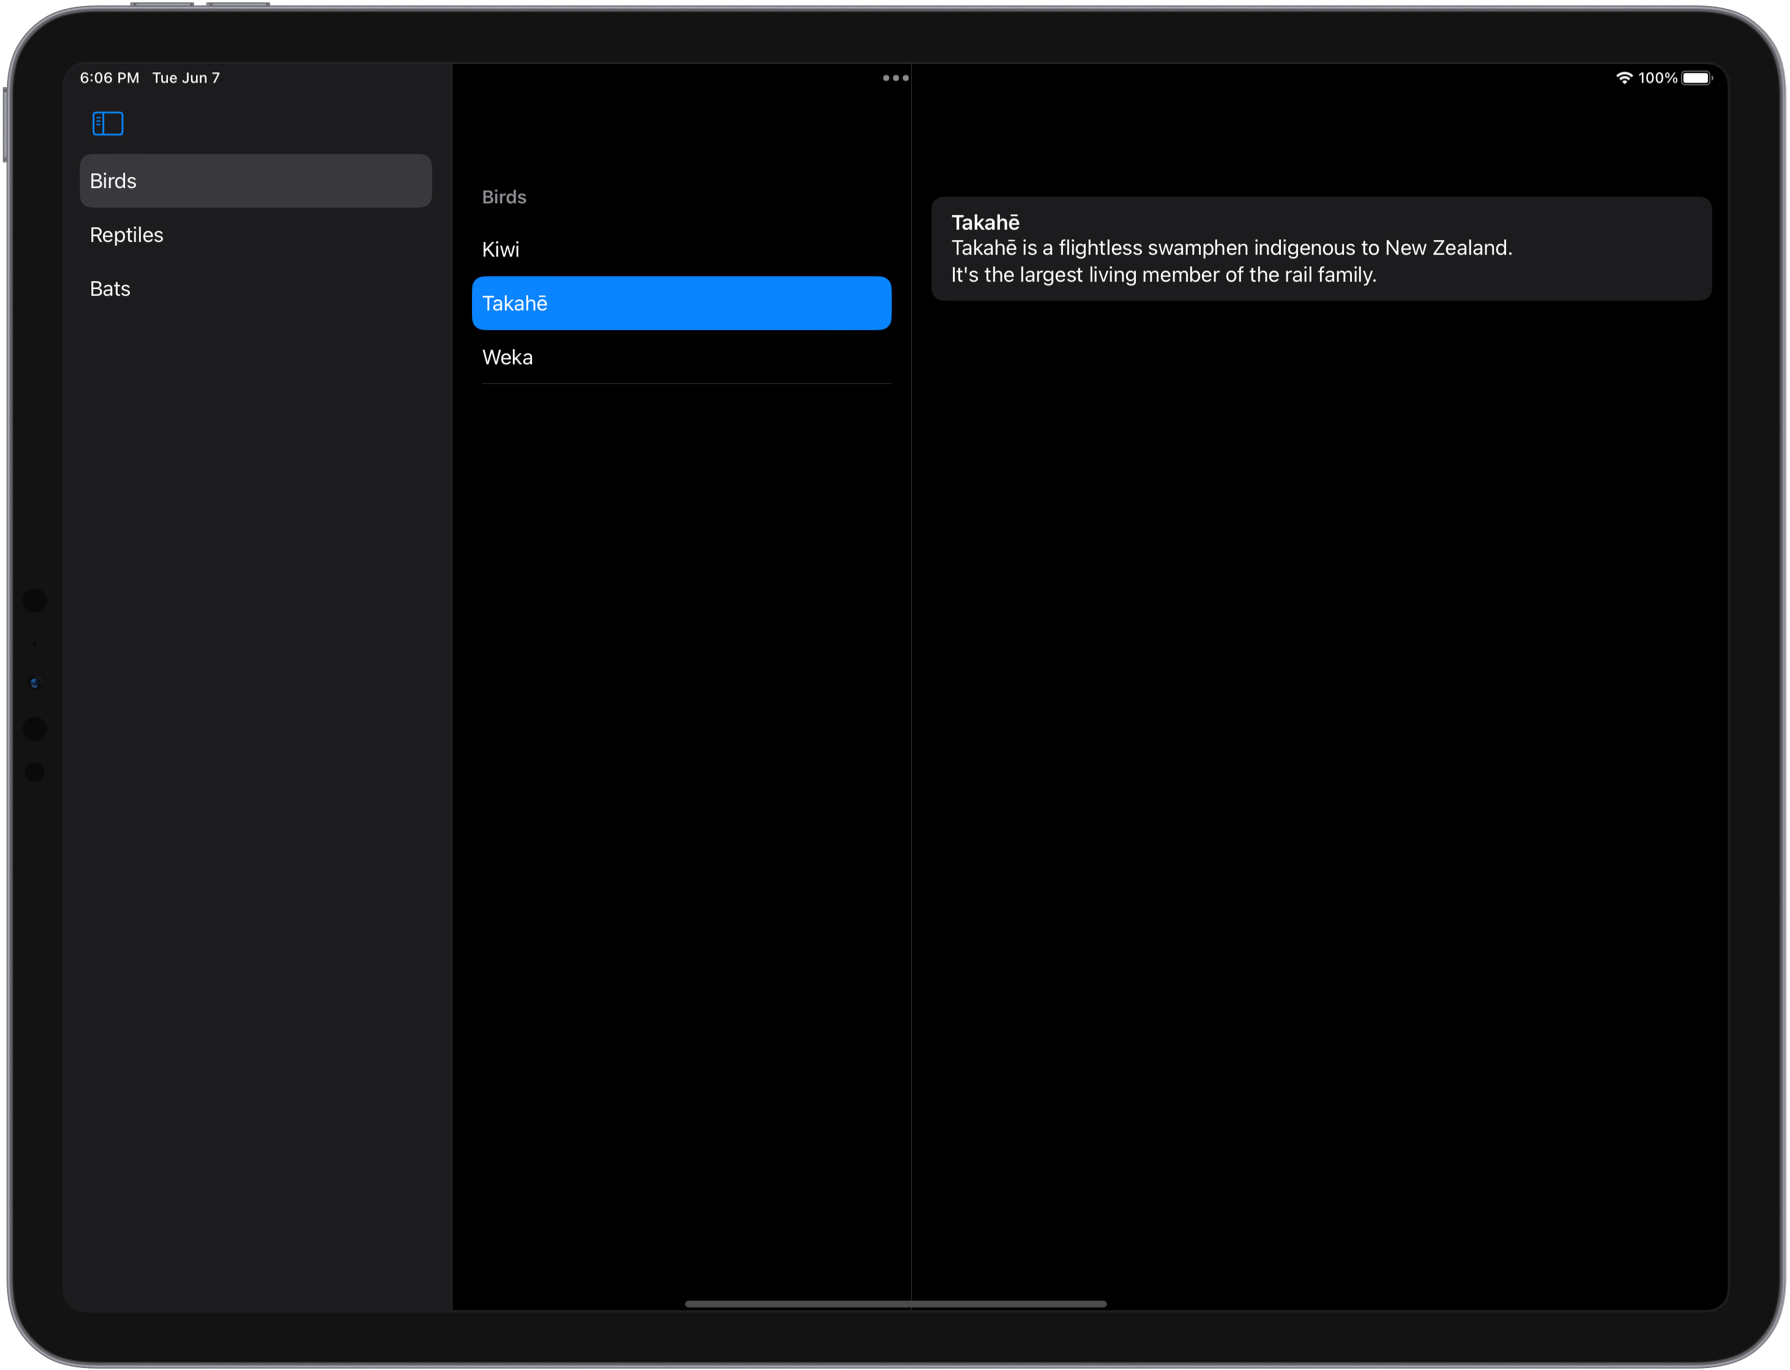Tap the Takahē description card
The image size is (1790, 1370).
1322,248
